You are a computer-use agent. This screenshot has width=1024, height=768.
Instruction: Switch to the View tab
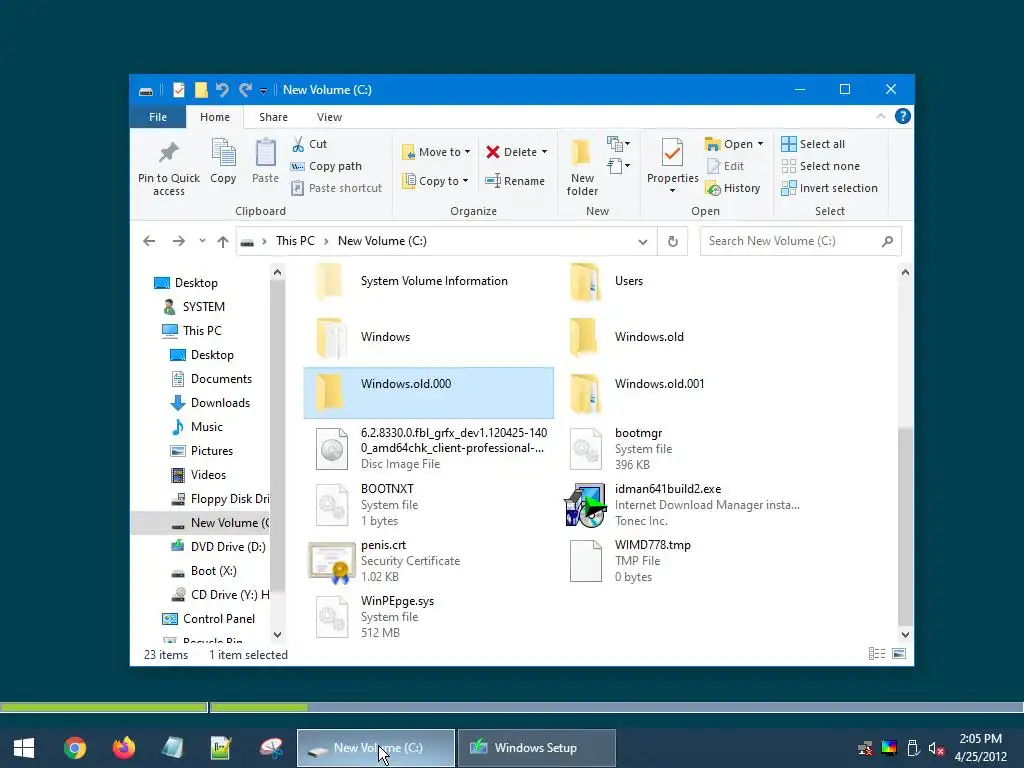pos(329,117)
